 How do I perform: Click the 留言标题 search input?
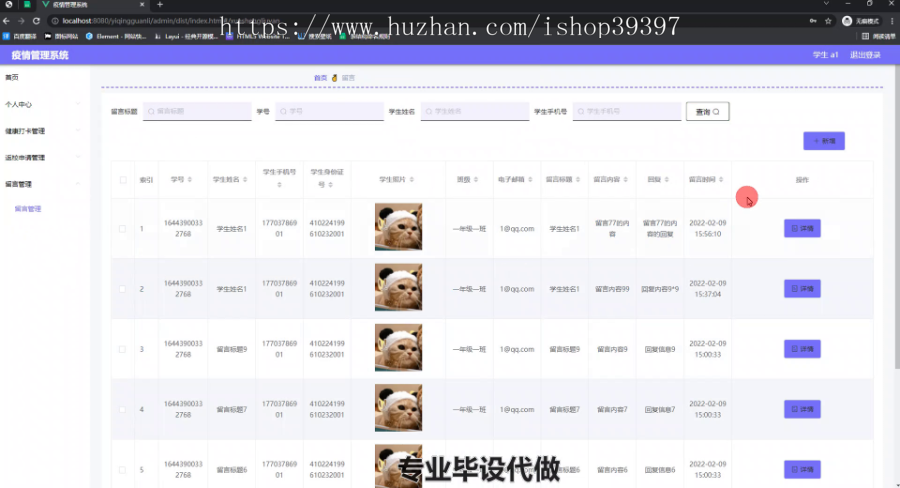coord(197,111)
